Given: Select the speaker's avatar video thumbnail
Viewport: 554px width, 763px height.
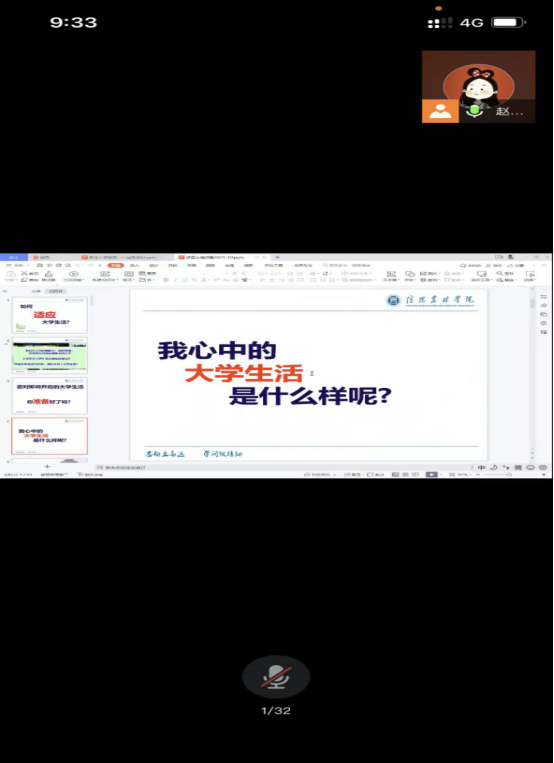Looking at the screenshot, I should pyautogui.click(x=479, y=87).
